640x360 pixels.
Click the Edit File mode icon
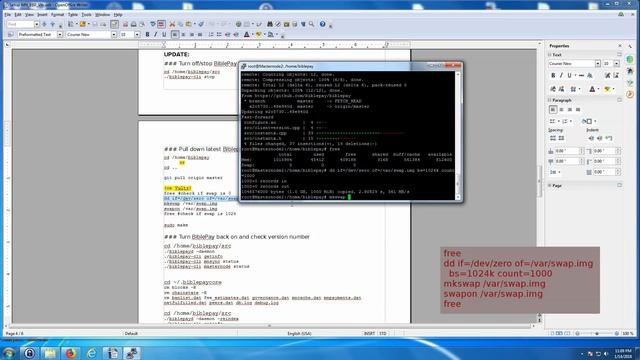pos(114,24)
